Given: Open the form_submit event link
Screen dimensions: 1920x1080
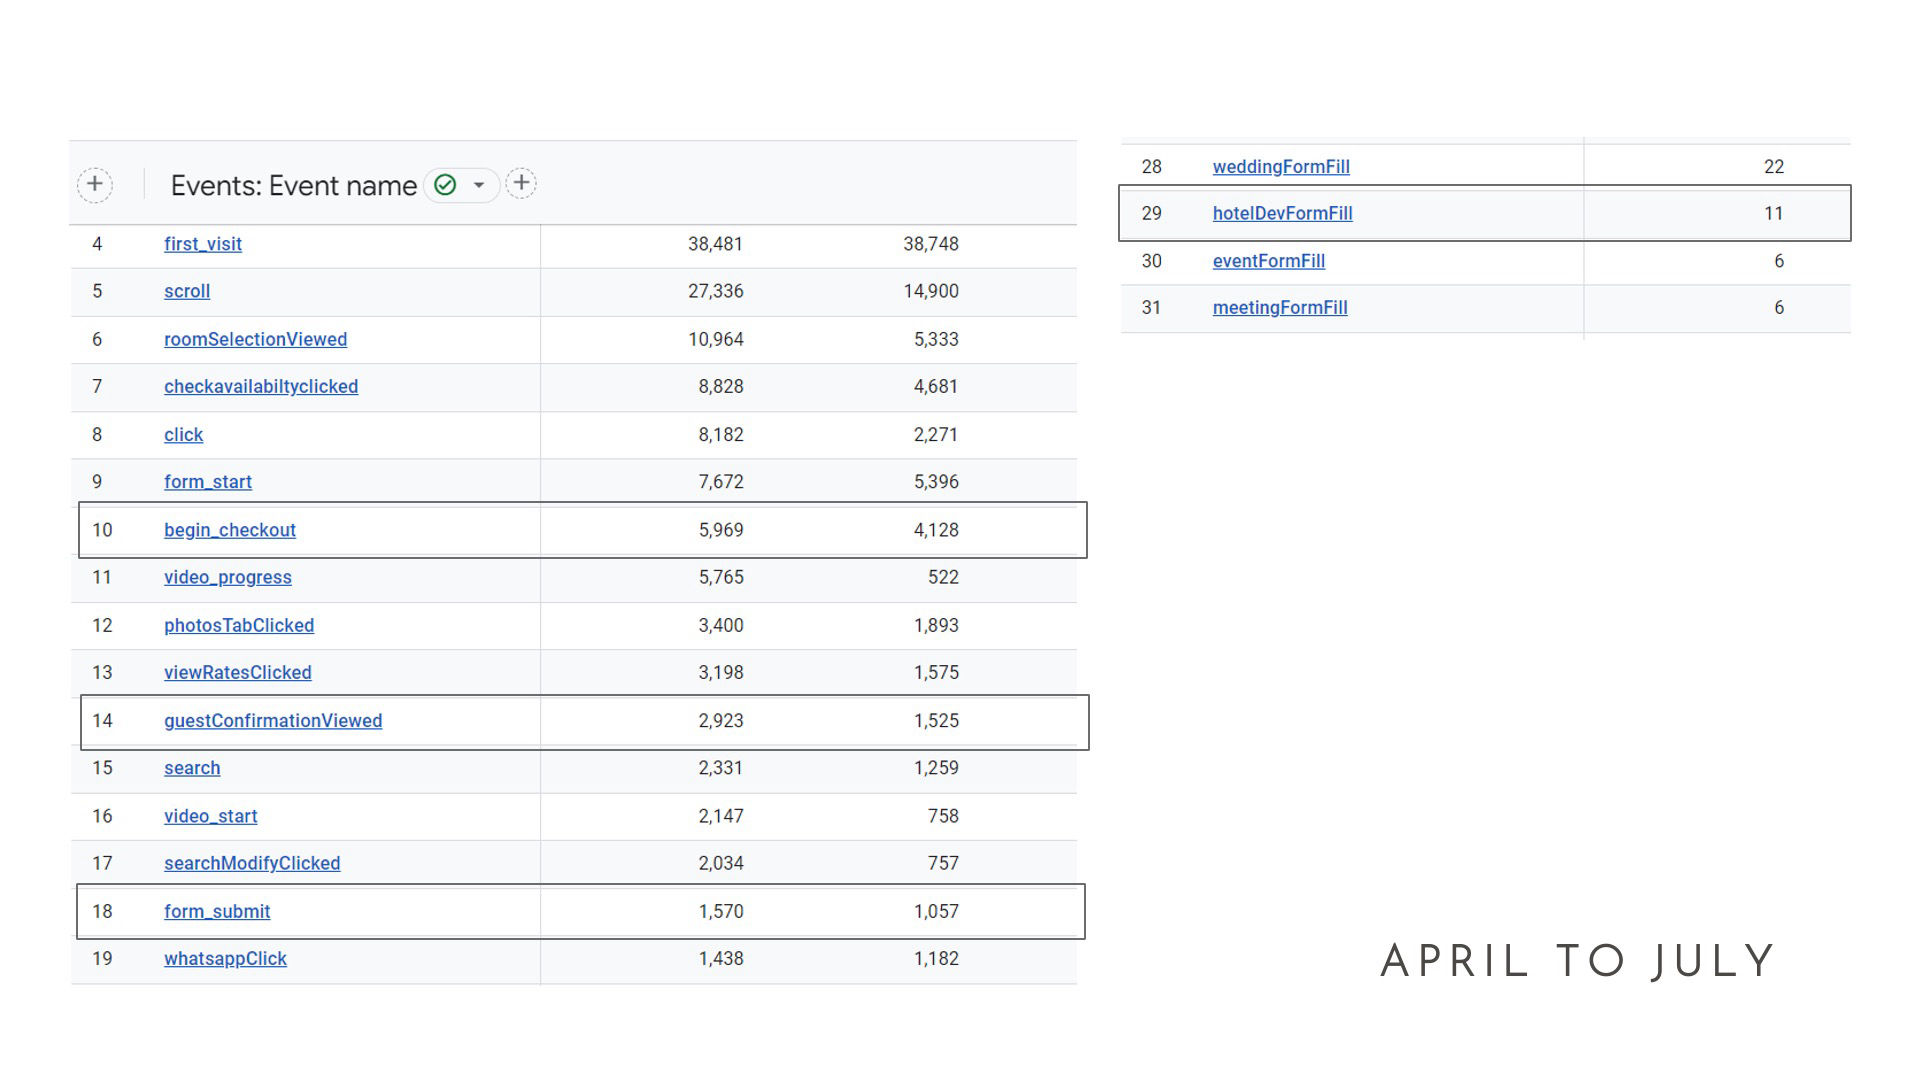Looking at the screenshot, I should [217, 911].
